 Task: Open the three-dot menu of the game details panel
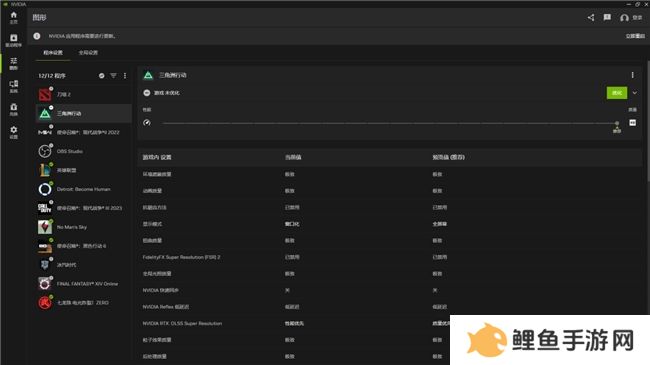pyautogui.click(x=632, y=75)
